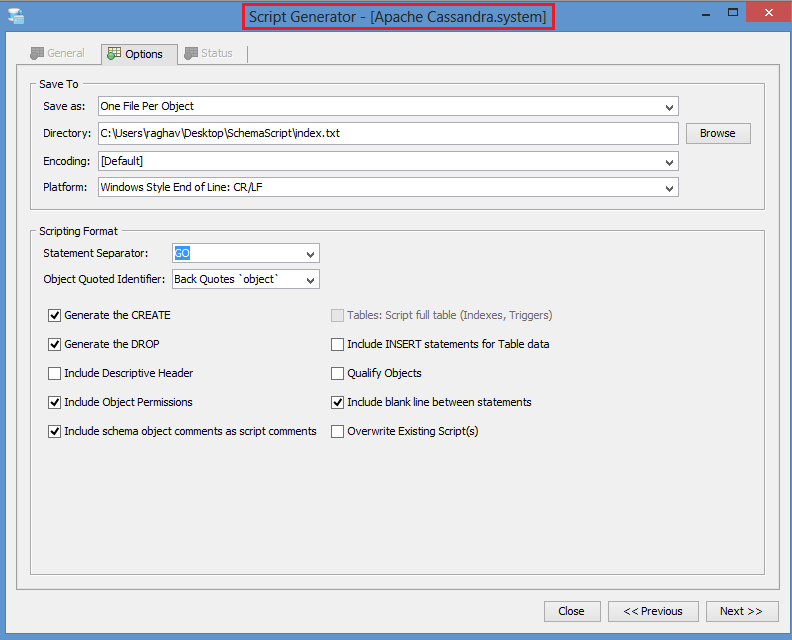The image size is (792, 640).
Task: Click the General tab icon
Action: 37,53
